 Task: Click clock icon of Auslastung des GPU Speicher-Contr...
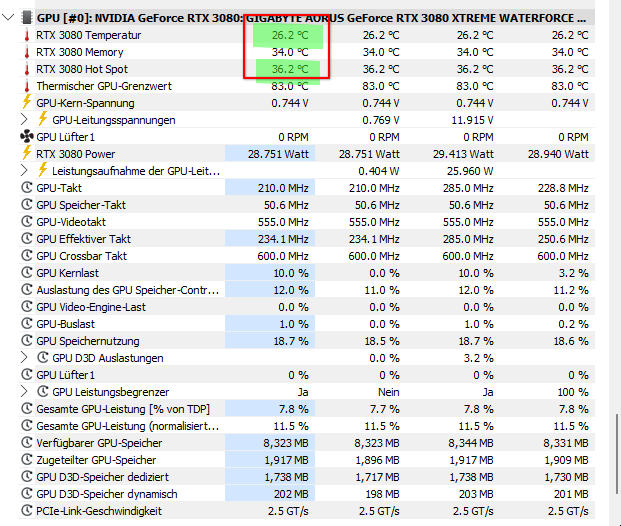[x=27, y=290]
